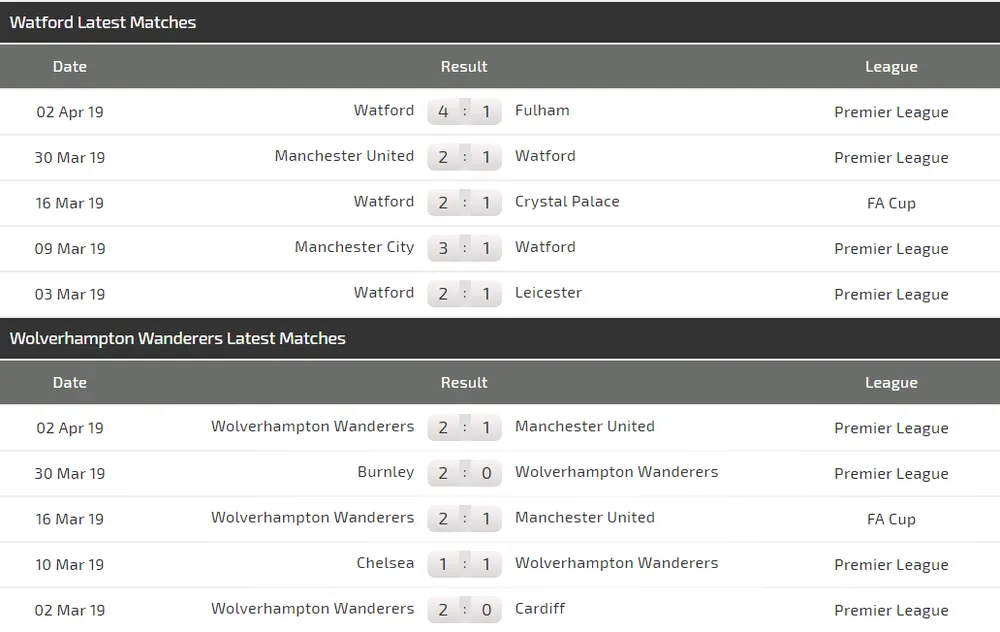
Task: Select Chelsea team name
Action: pyautogui.click(x=385, y=563)
